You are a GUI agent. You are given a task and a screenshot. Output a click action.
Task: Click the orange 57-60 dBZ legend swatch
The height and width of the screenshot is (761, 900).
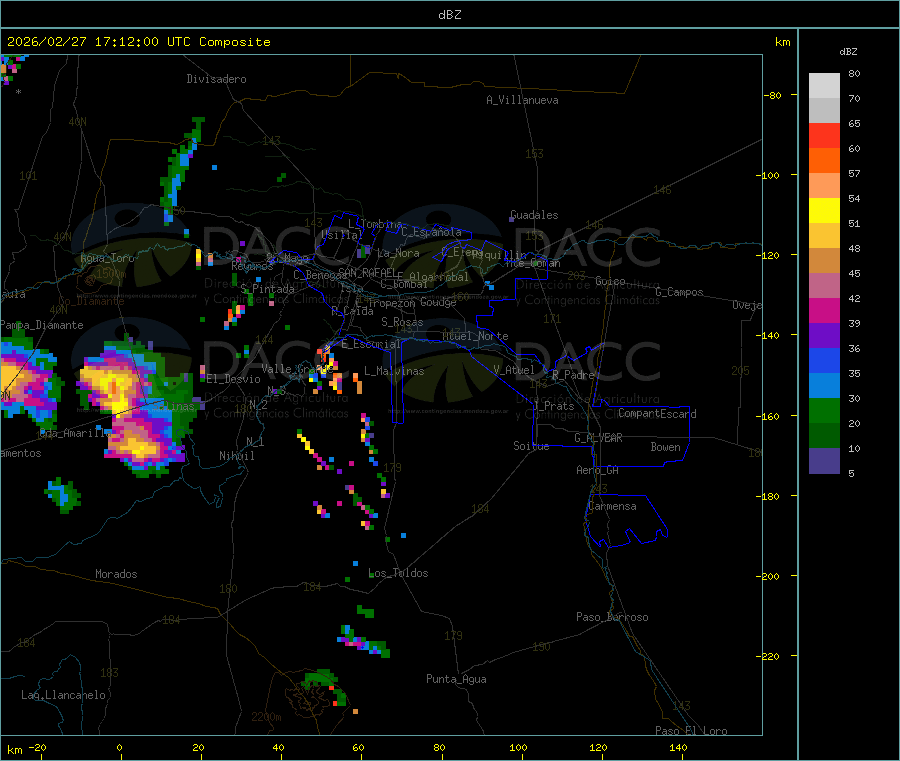coord(824,161)
